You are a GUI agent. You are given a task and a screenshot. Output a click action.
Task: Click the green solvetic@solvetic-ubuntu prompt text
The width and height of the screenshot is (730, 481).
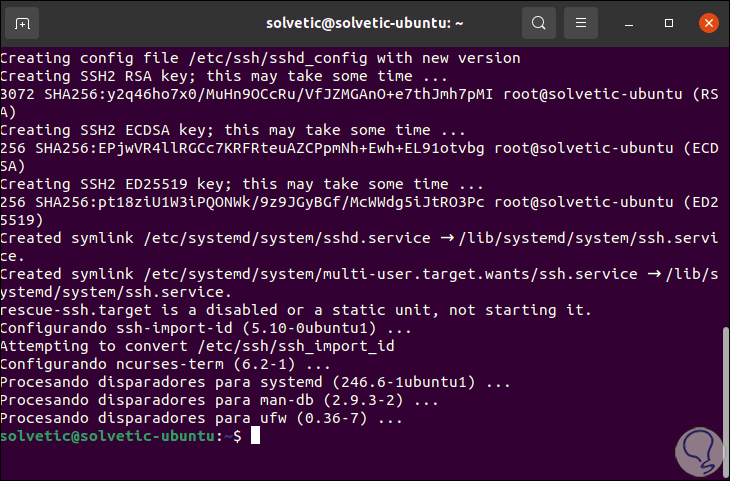[x=110, y=437]
